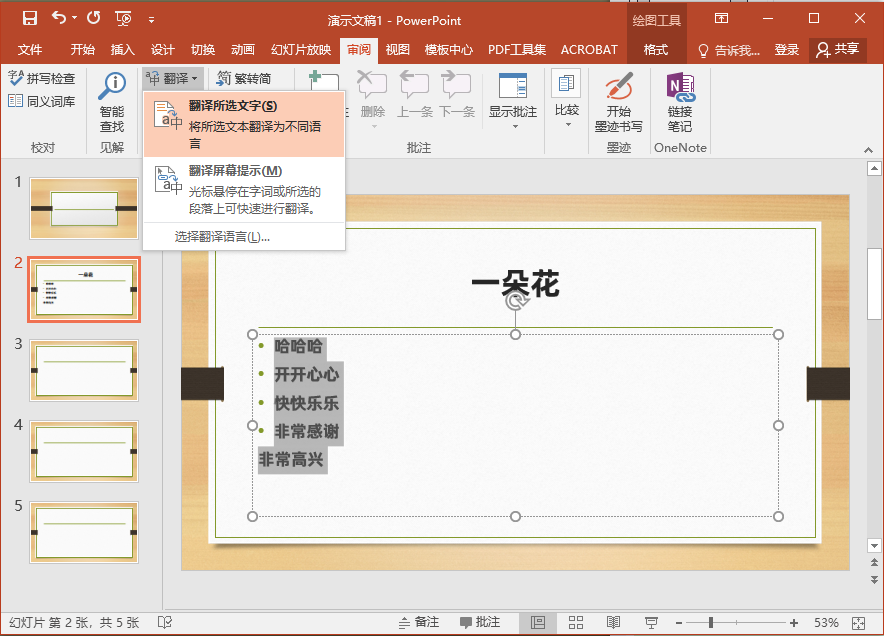Open the View (视图) ribbon tab
The image size is (884, 636).
(398, 50)
